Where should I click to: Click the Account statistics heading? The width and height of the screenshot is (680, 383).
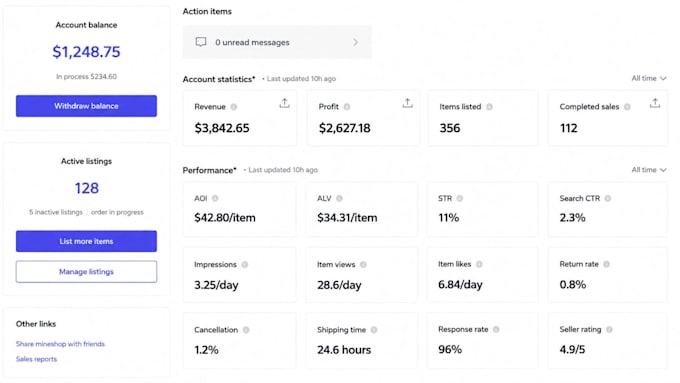click(219, 79)
